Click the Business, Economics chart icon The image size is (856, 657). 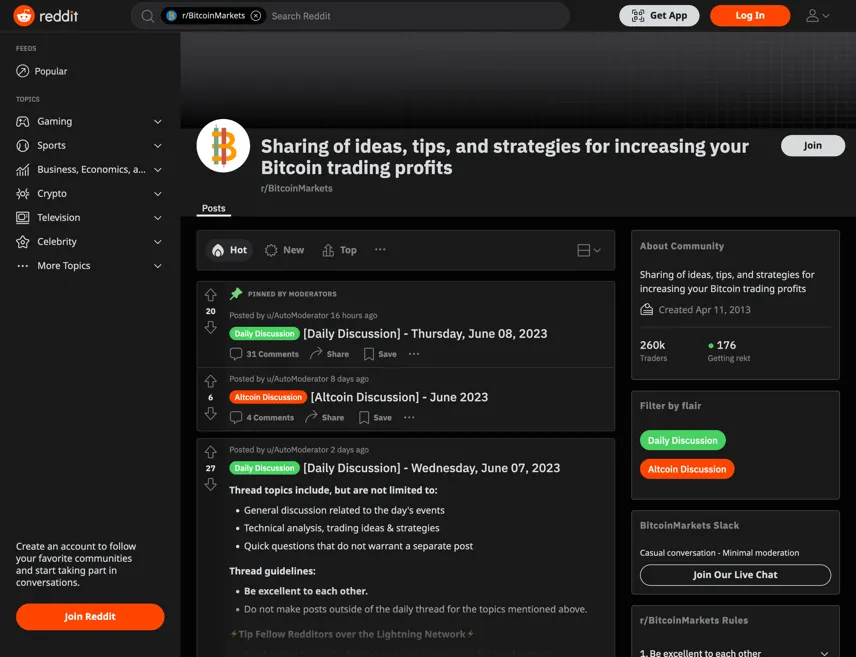22,170
